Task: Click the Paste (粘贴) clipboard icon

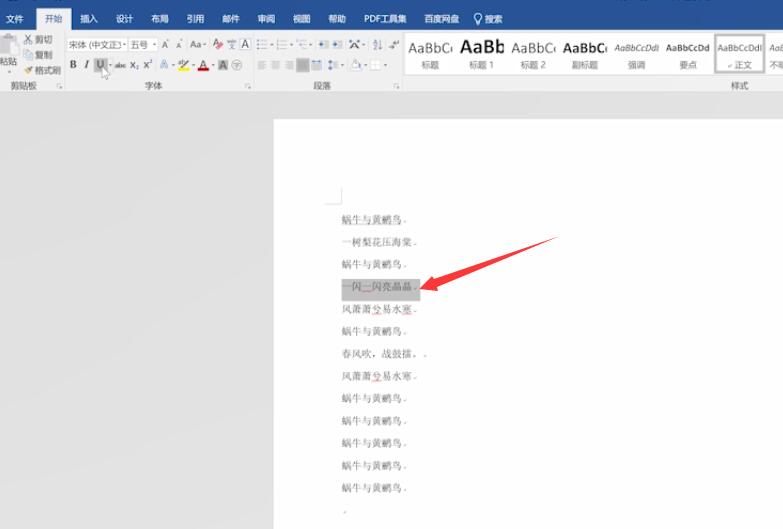Action: pyautogui.click(x=8, y=44)
